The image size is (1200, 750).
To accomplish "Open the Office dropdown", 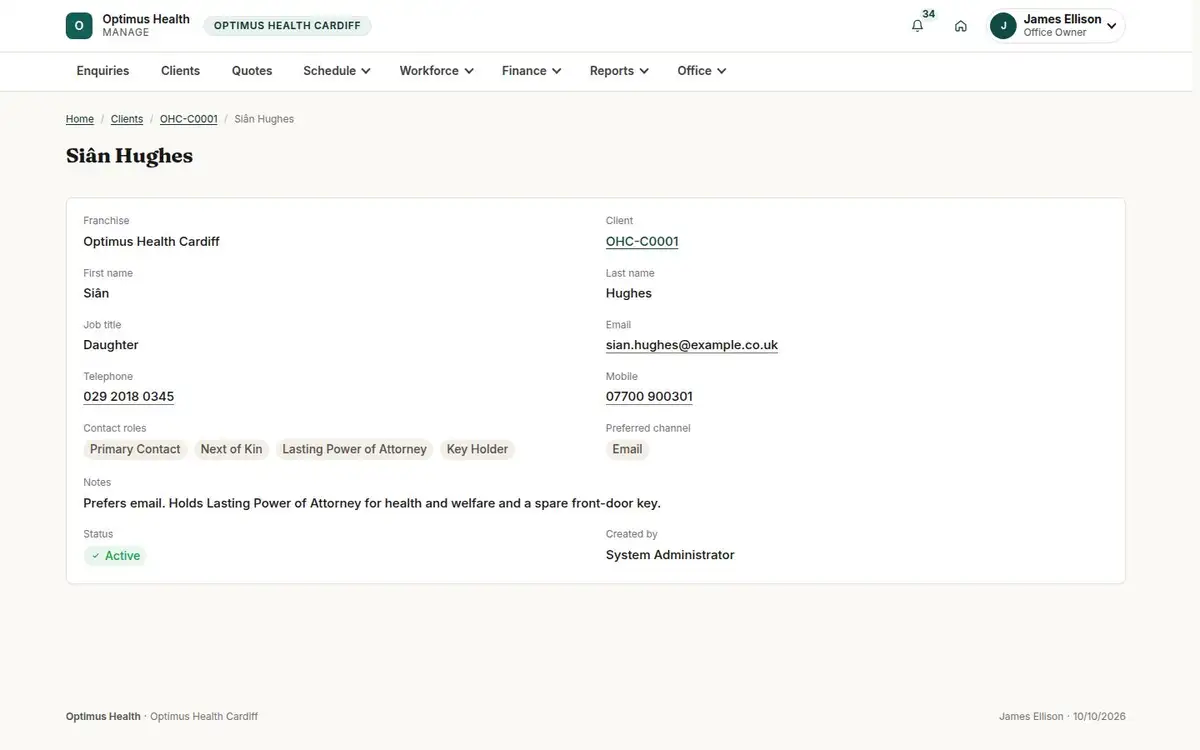I will coord(702,71).
